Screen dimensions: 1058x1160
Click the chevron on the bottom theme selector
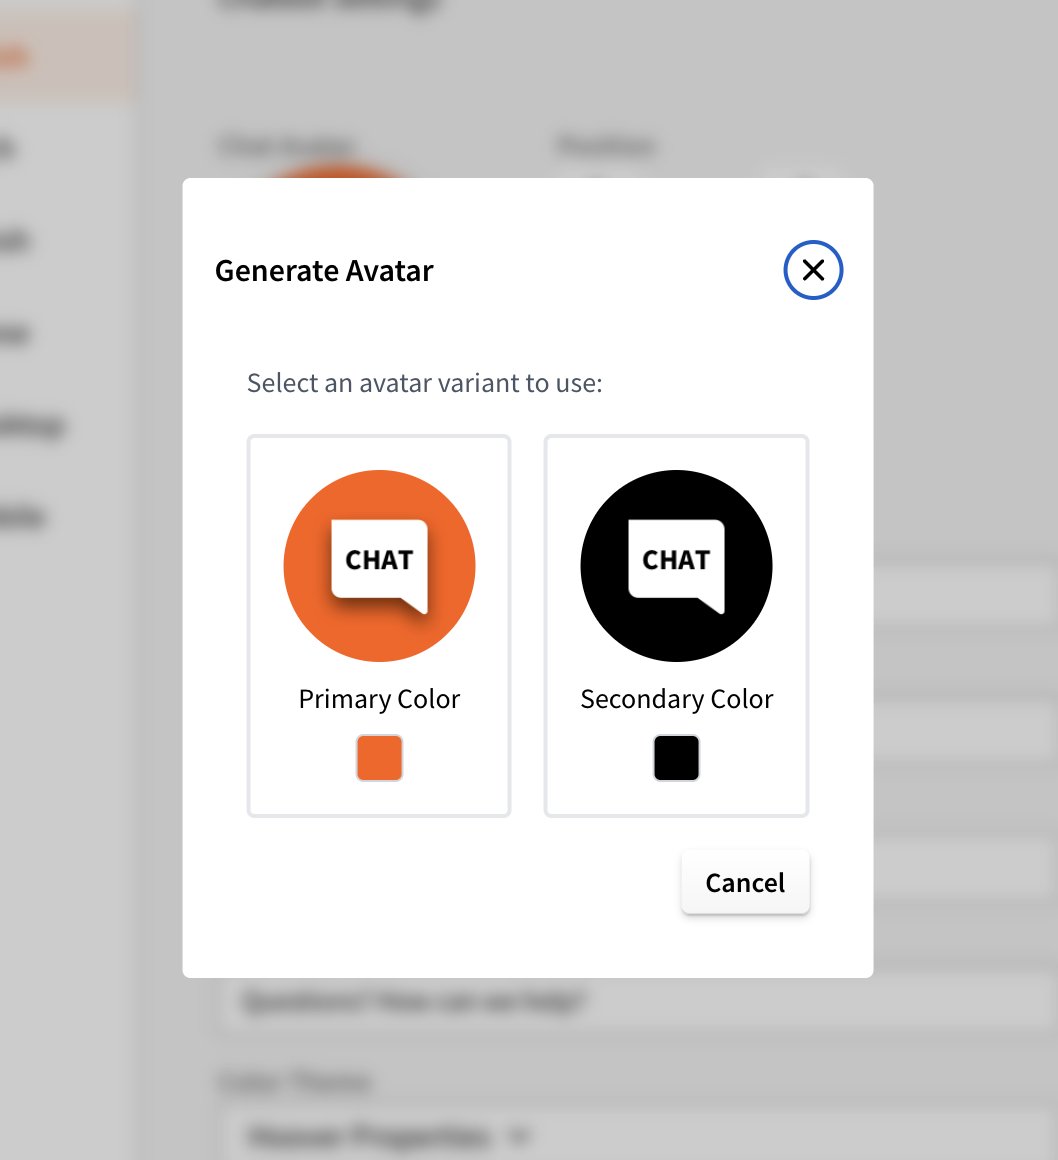tap(519, 1137)
